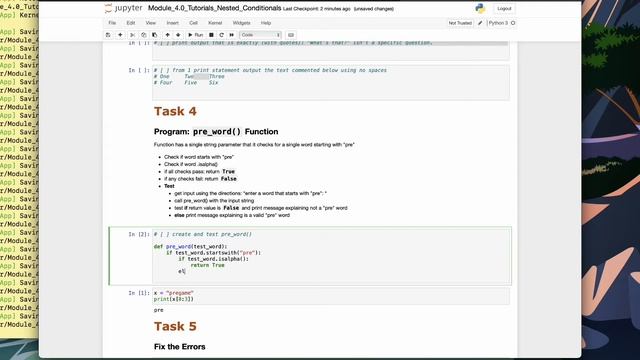The image size is (640, 360).
Task: Click the def pre_word(test_word): line
Action: pos(190,247)
